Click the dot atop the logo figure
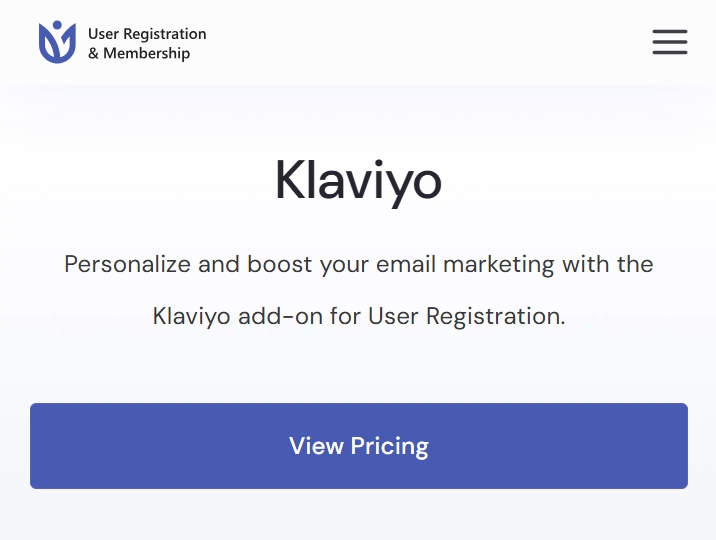The width and height of the screenshot is (716, 540). coord(57,25)
